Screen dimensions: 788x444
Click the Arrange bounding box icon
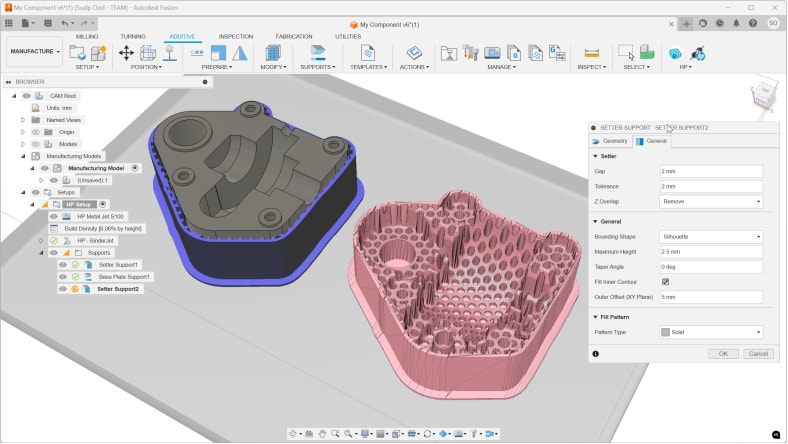tap(148, 53)
